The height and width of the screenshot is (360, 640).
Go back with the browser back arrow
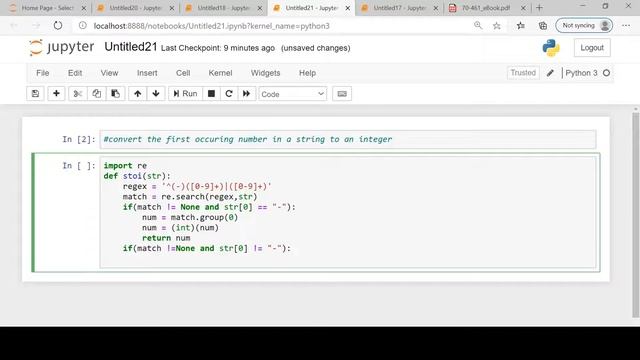14,26
